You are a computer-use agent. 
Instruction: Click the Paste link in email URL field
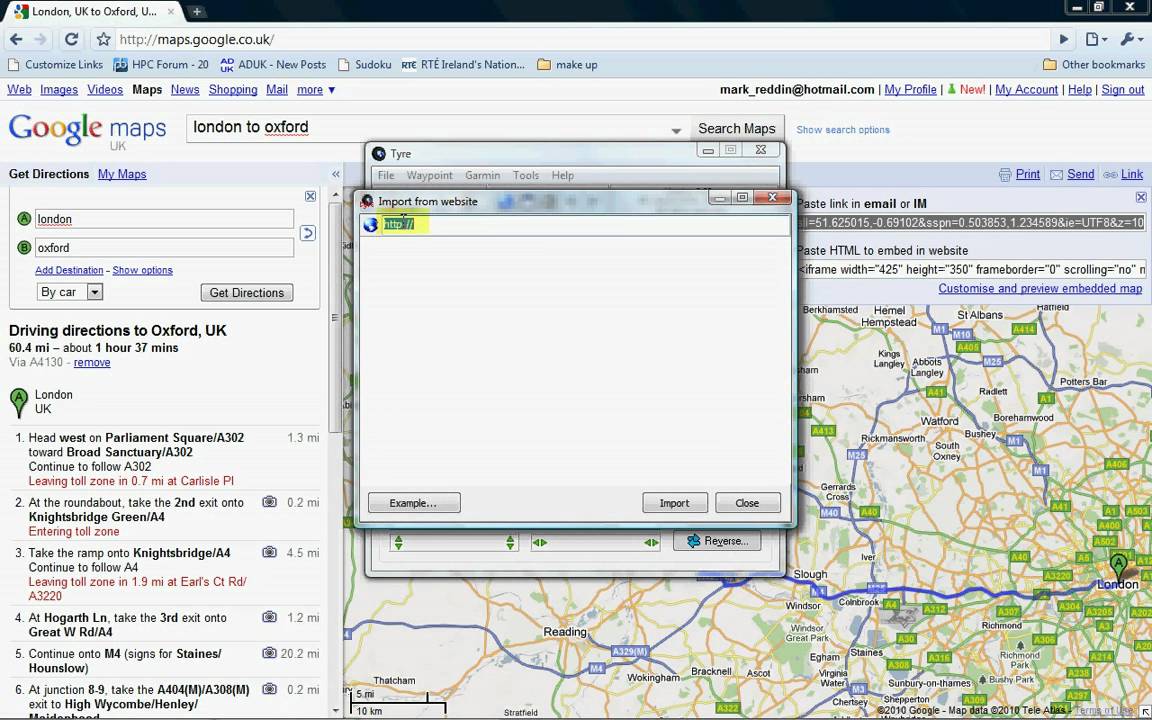(971, 223)
